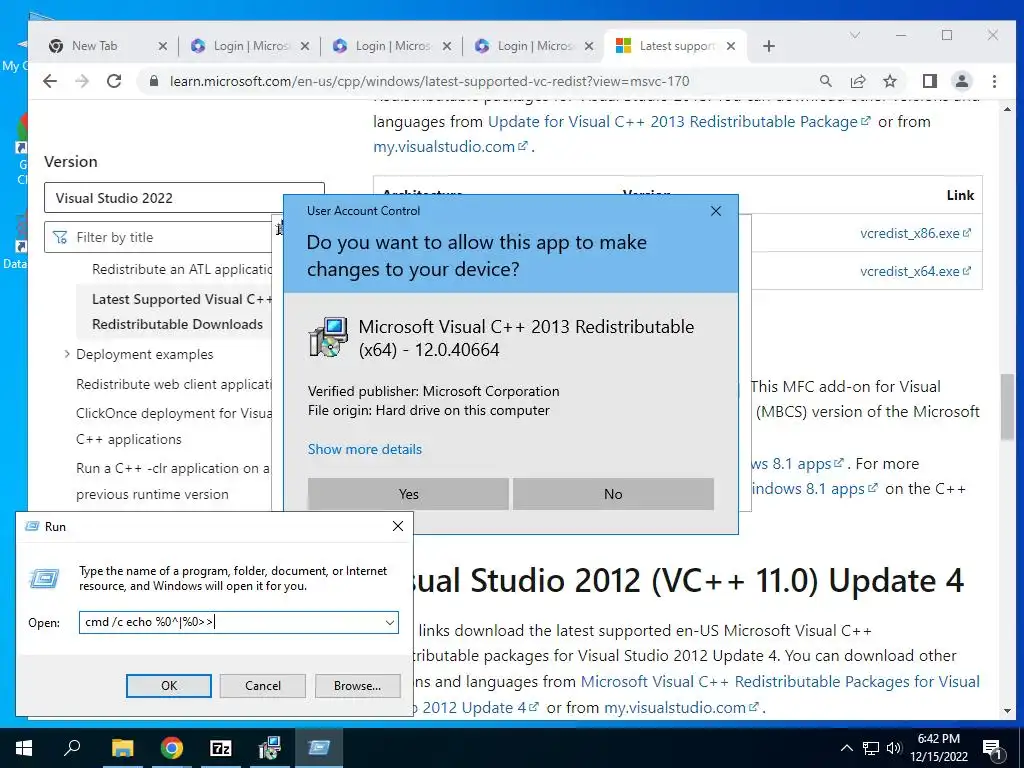The width and height of the screenshot is (1024, 768).
Task: Close the User Account Control dialog
Action: point(716,211)
